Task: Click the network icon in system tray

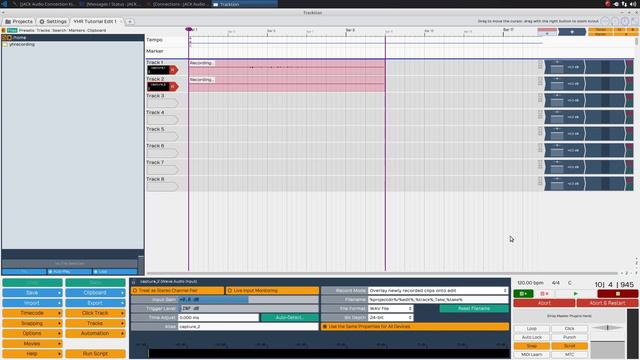Action: [x=624, y=4]
